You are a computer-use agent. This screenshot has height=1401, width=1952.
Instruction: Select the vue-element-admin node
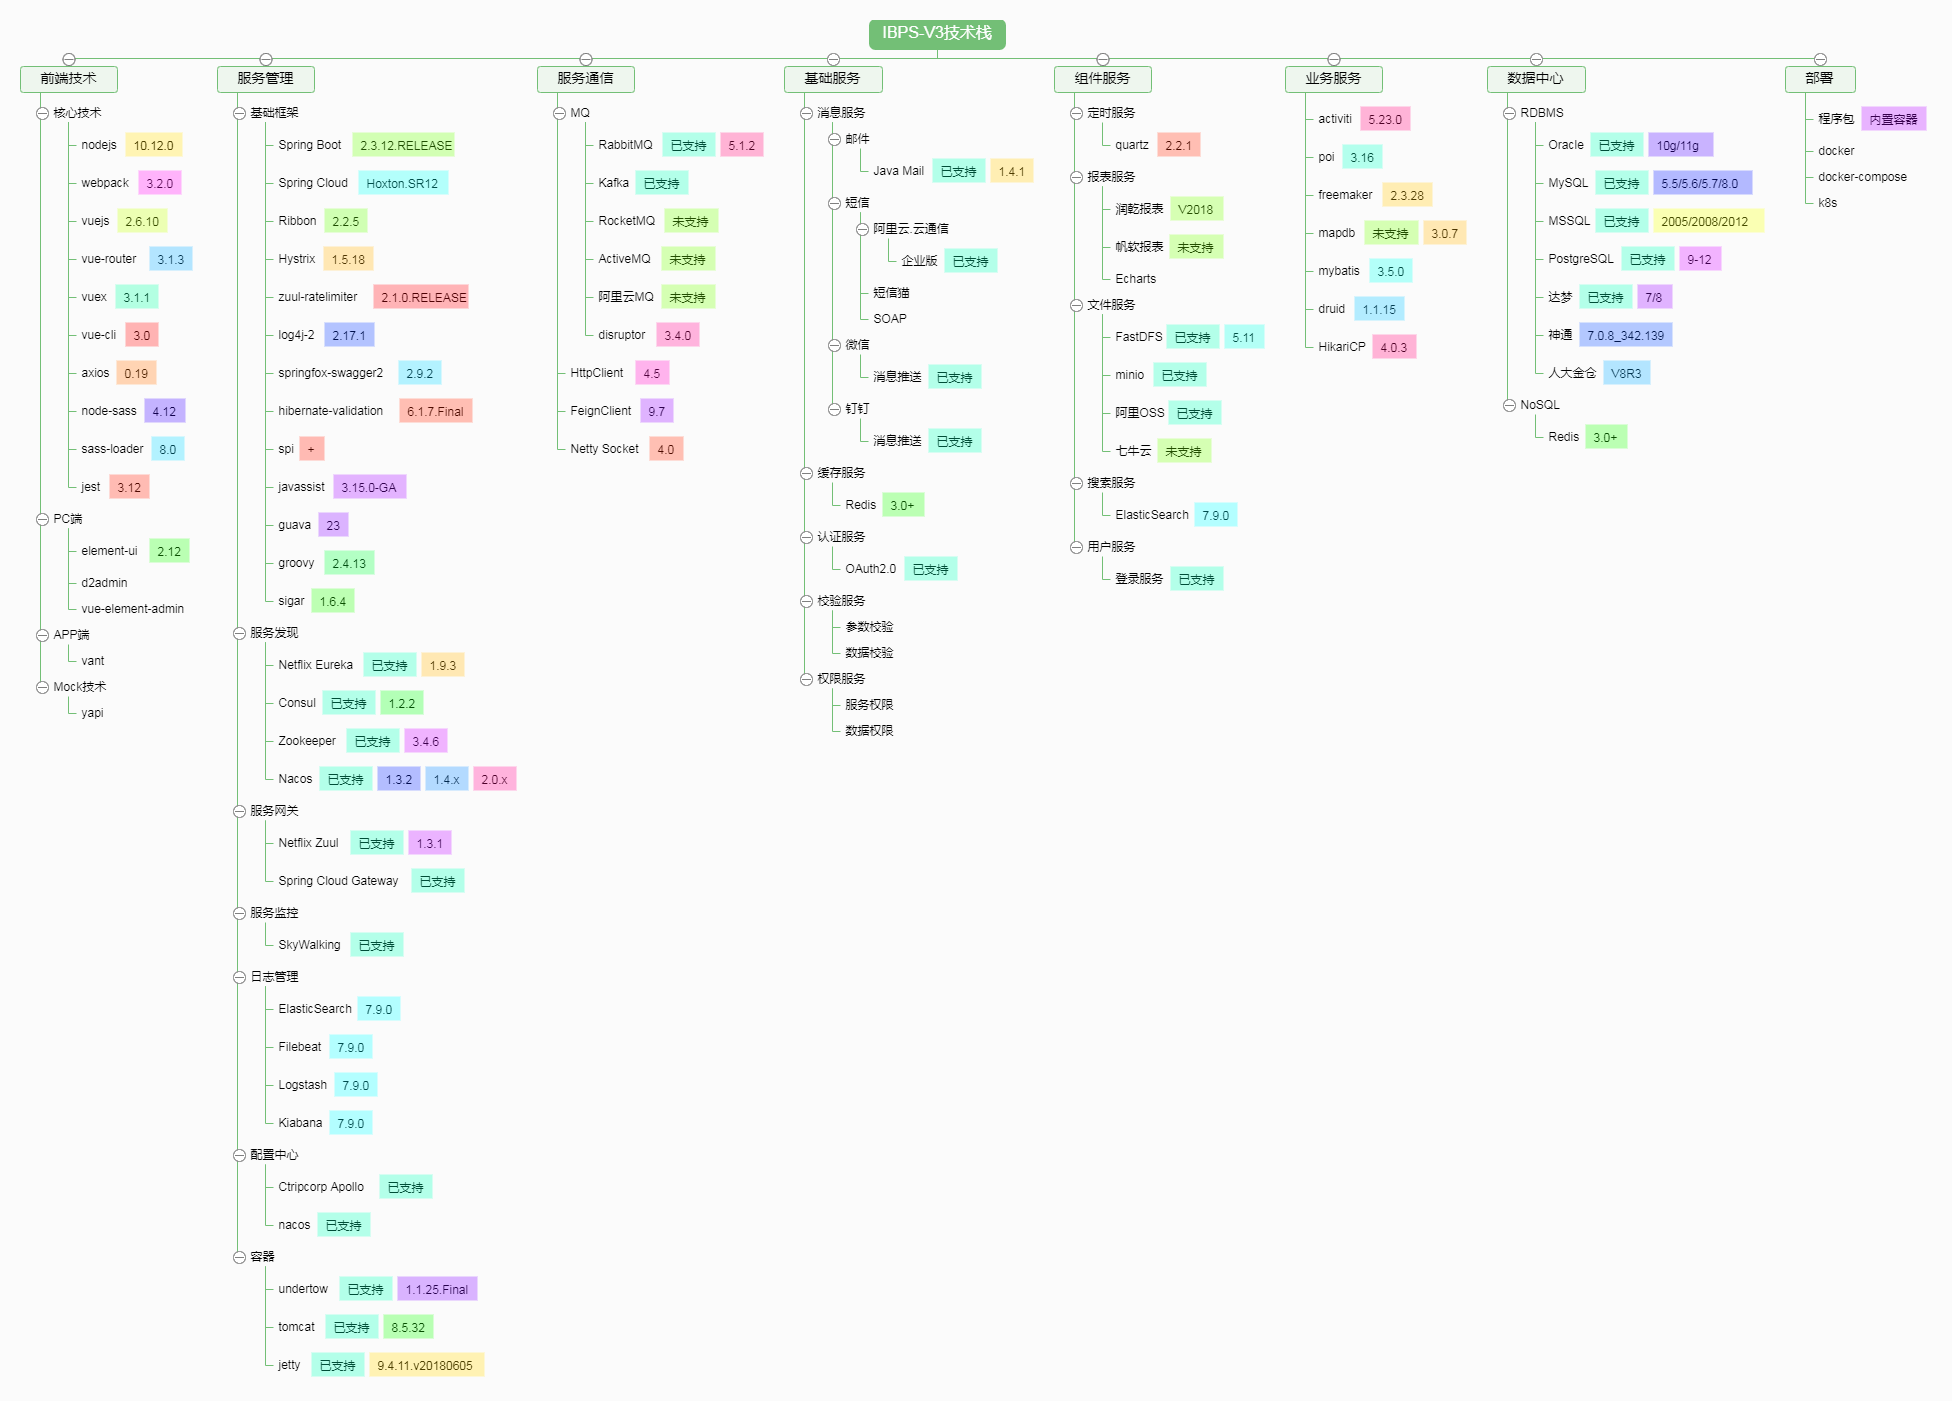(x=133, y=609)
